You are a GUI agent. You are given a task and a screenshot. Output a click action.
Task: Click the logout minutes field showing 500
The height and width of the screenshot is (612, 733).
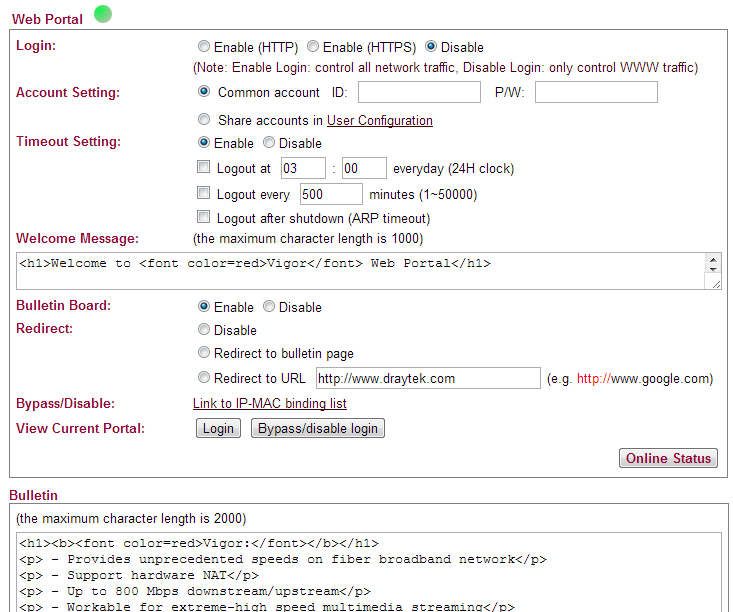331,194
